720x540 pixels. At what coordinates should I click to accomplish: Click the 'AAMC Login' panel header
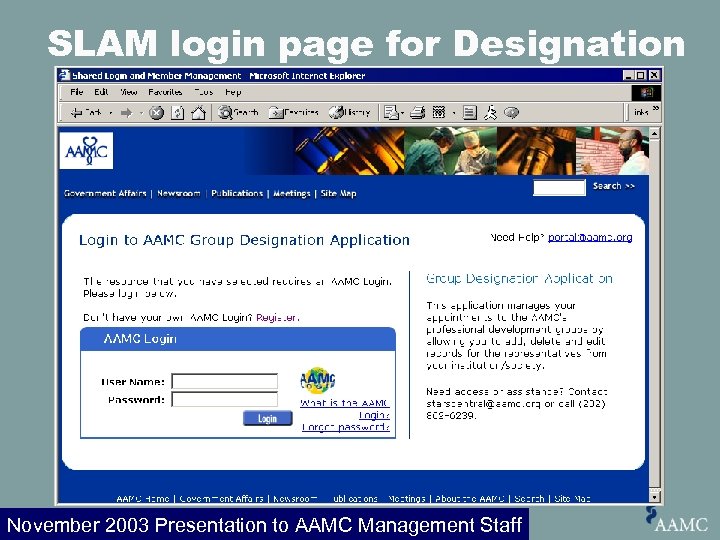(x=238, y=339)
